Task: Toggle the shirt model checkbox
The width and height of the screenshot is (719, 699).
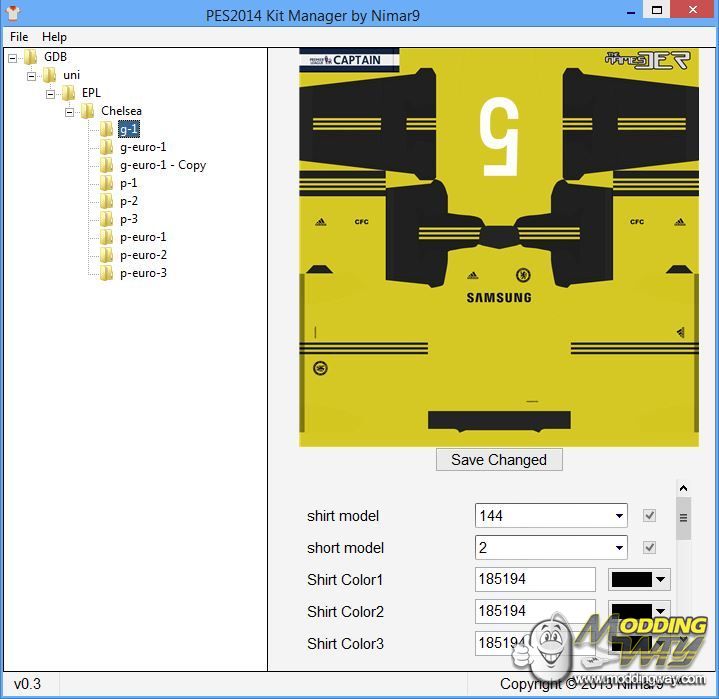Action: point(650,516)
